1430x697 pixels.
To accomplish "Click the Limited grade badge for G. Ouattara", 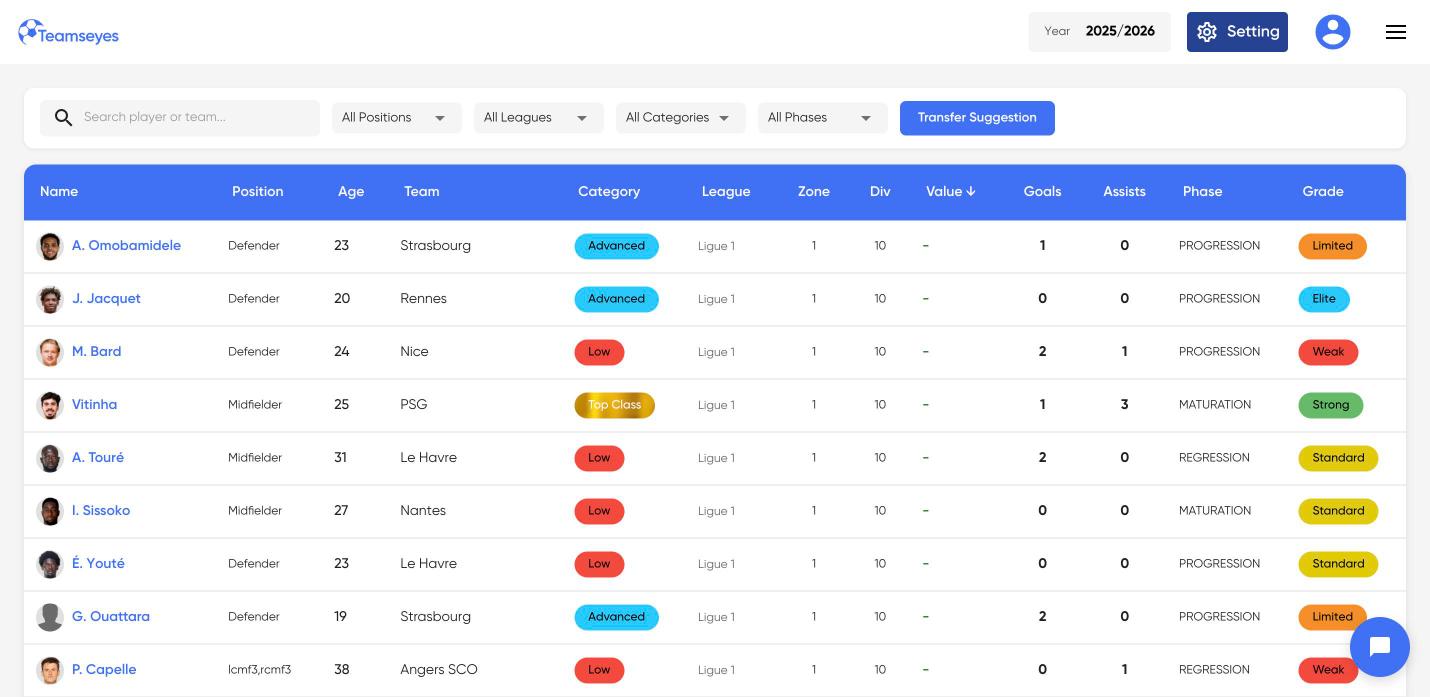I will 1332,617.
